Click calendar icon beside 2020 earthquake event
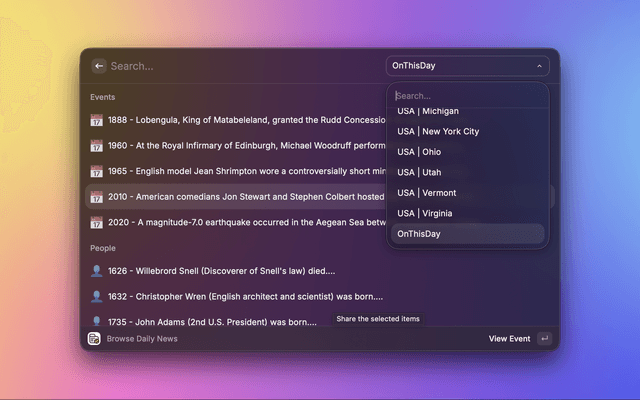 (97, 222)
